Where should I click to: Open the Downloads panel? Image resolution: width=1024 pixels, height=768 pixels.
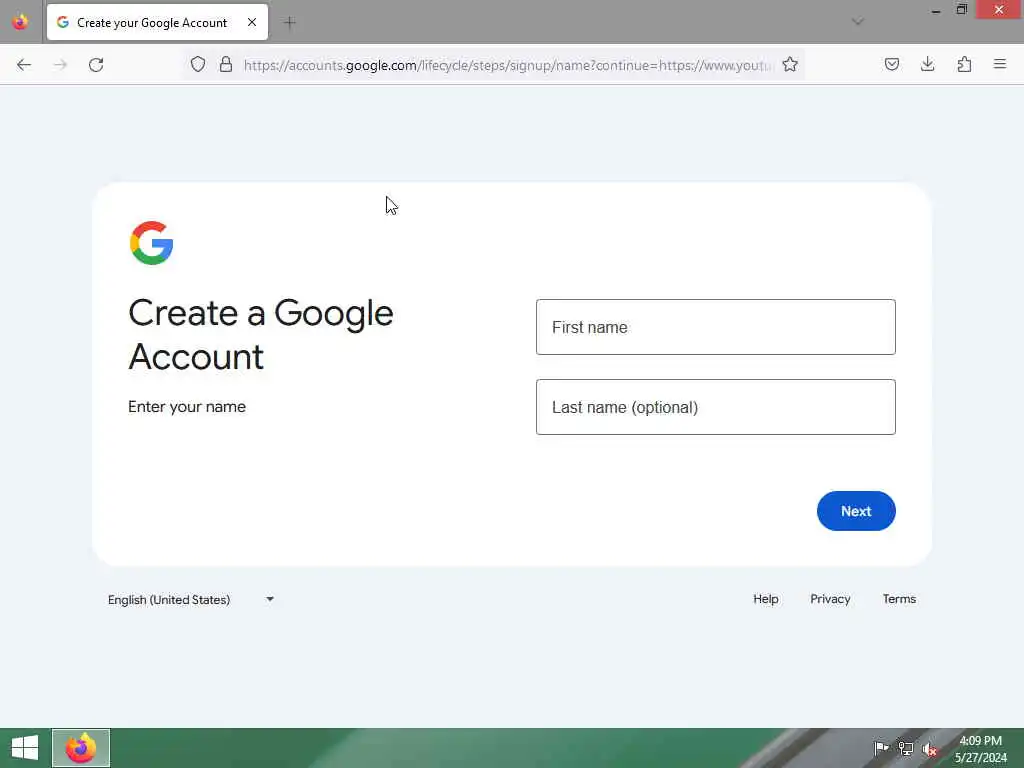(928, 64)
